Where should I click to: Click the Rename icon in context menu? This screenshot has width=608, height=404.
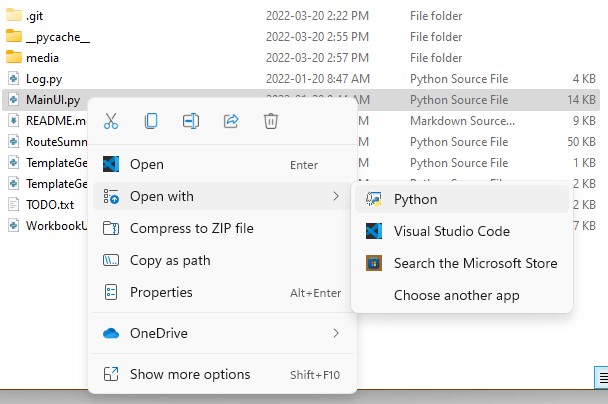[x=191, y=121]
